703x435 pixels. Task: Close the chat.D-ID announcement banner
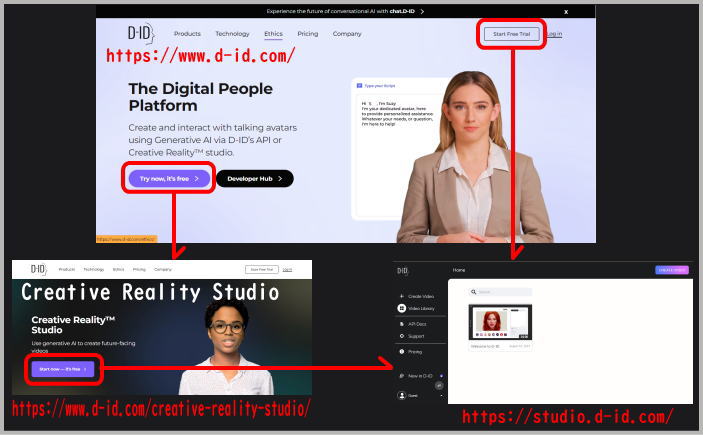pos(565,12)
